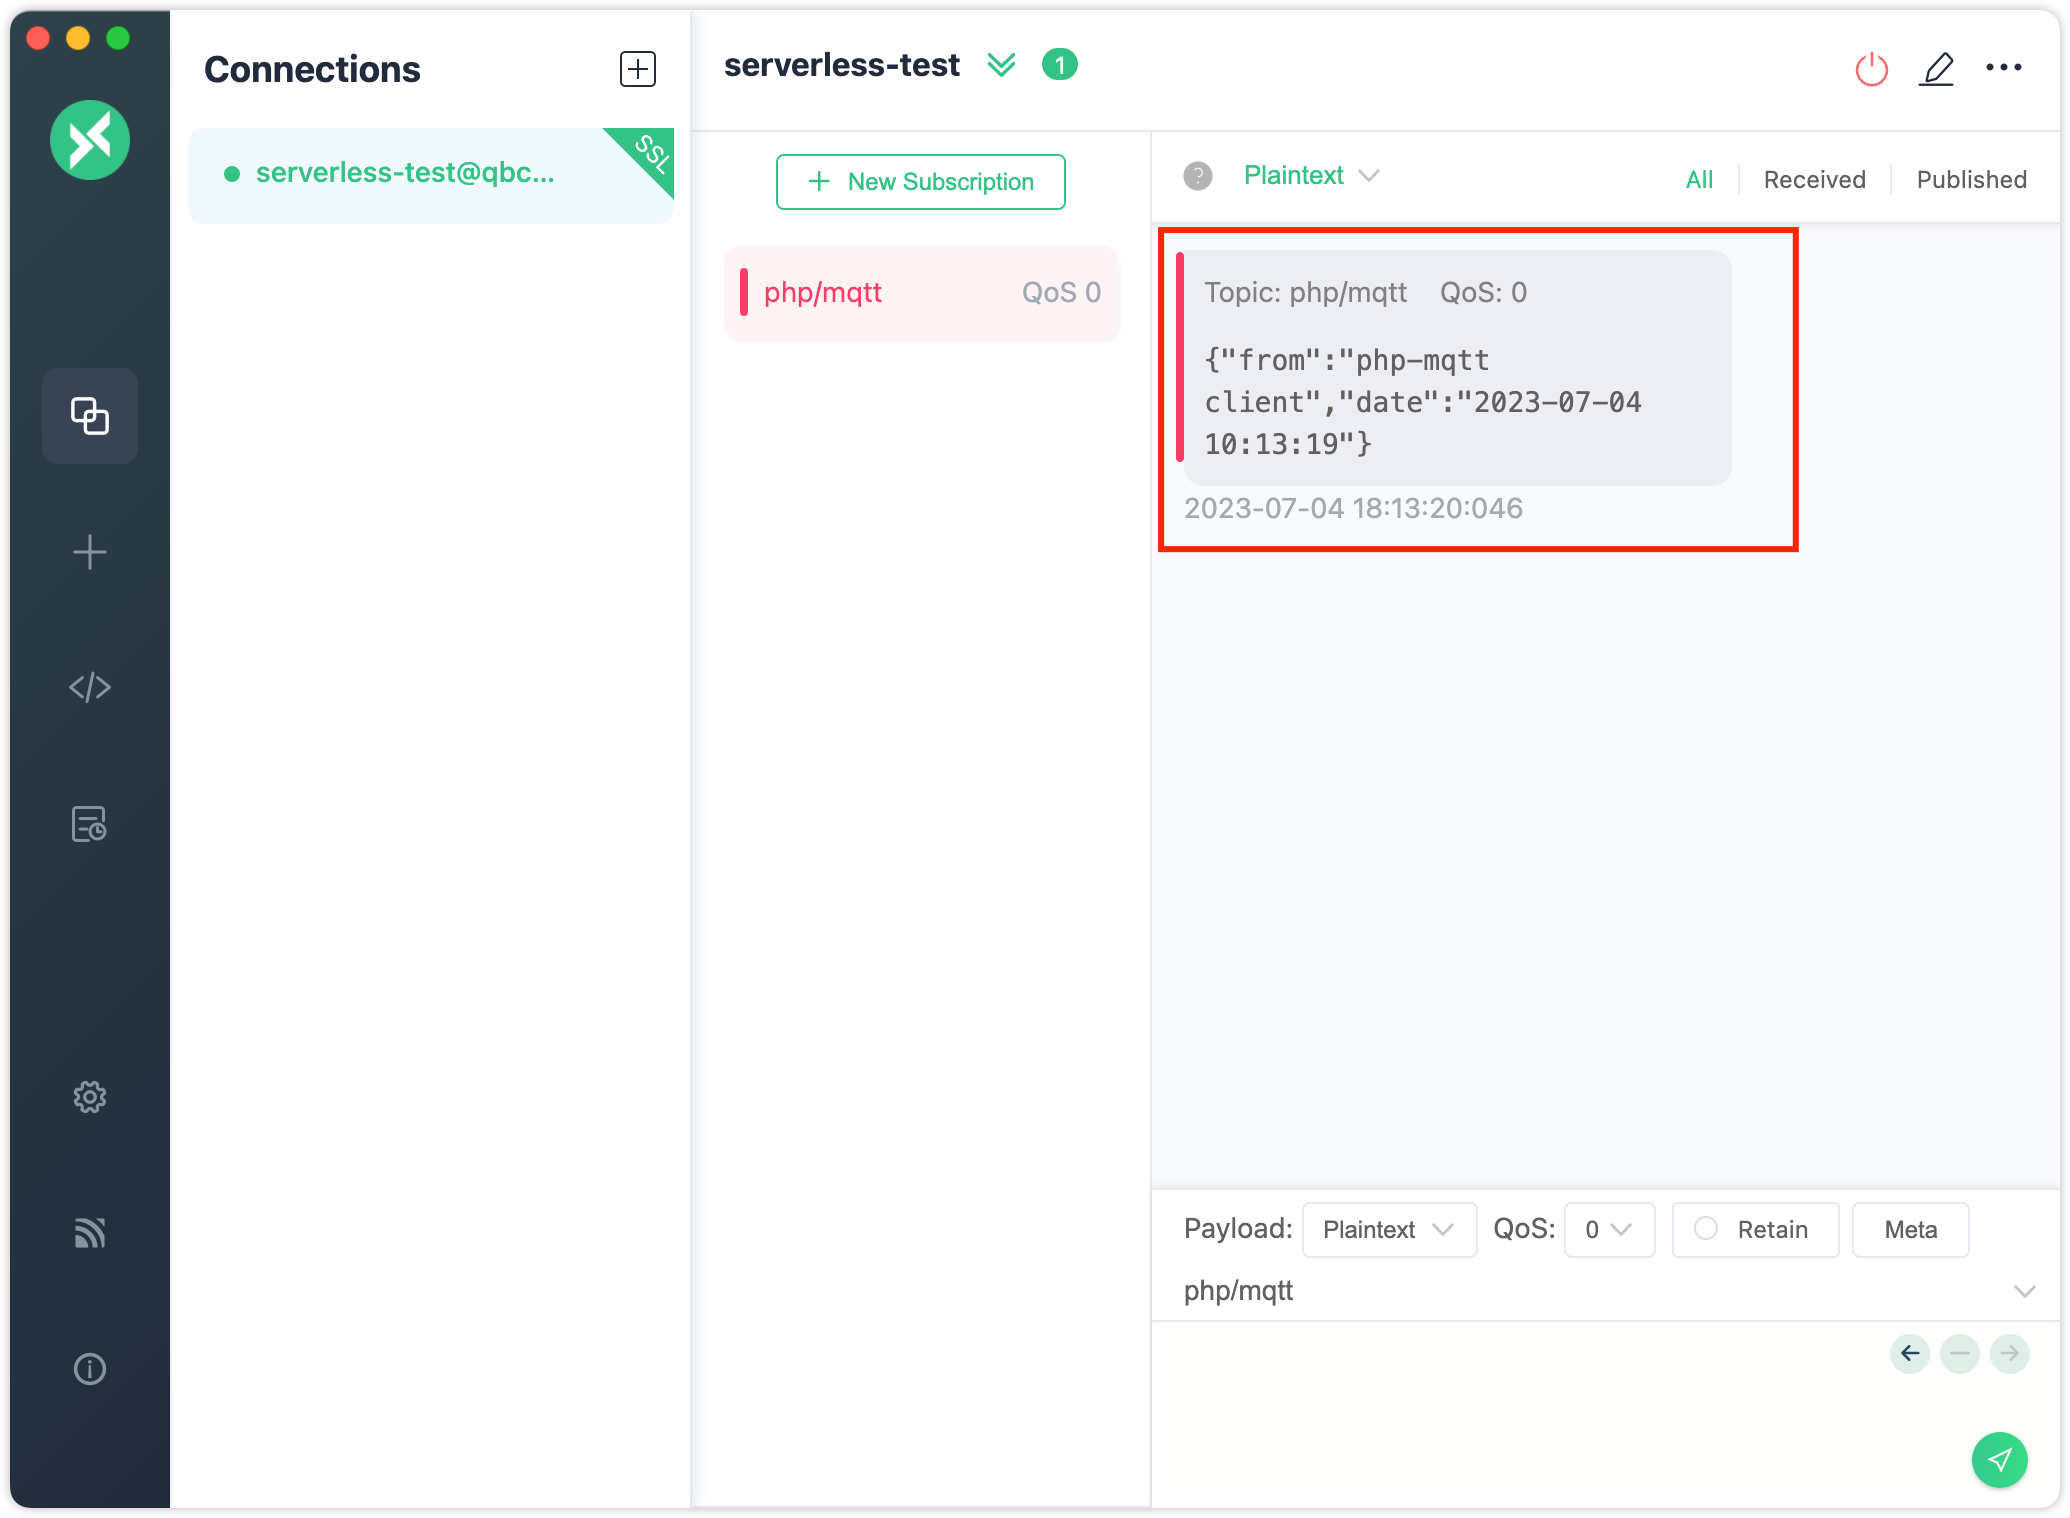Send message with green paper plane button

click(2000, 1460)
